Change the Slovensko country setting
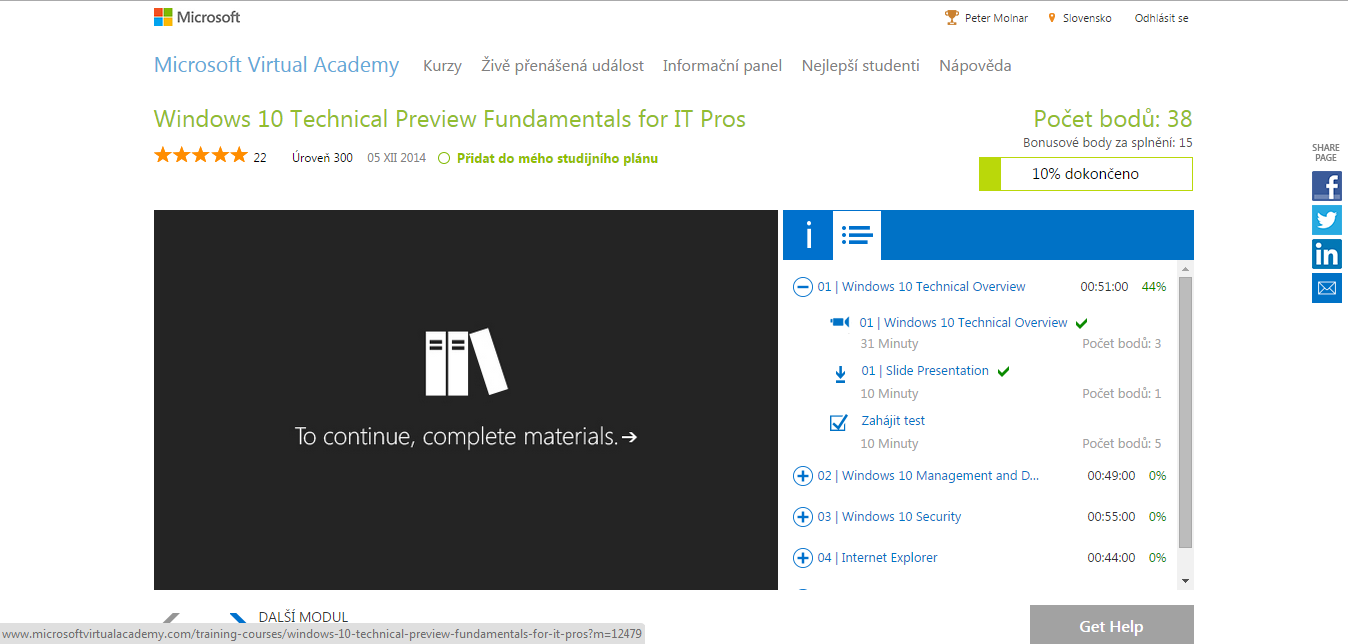 click(1087, 18)
